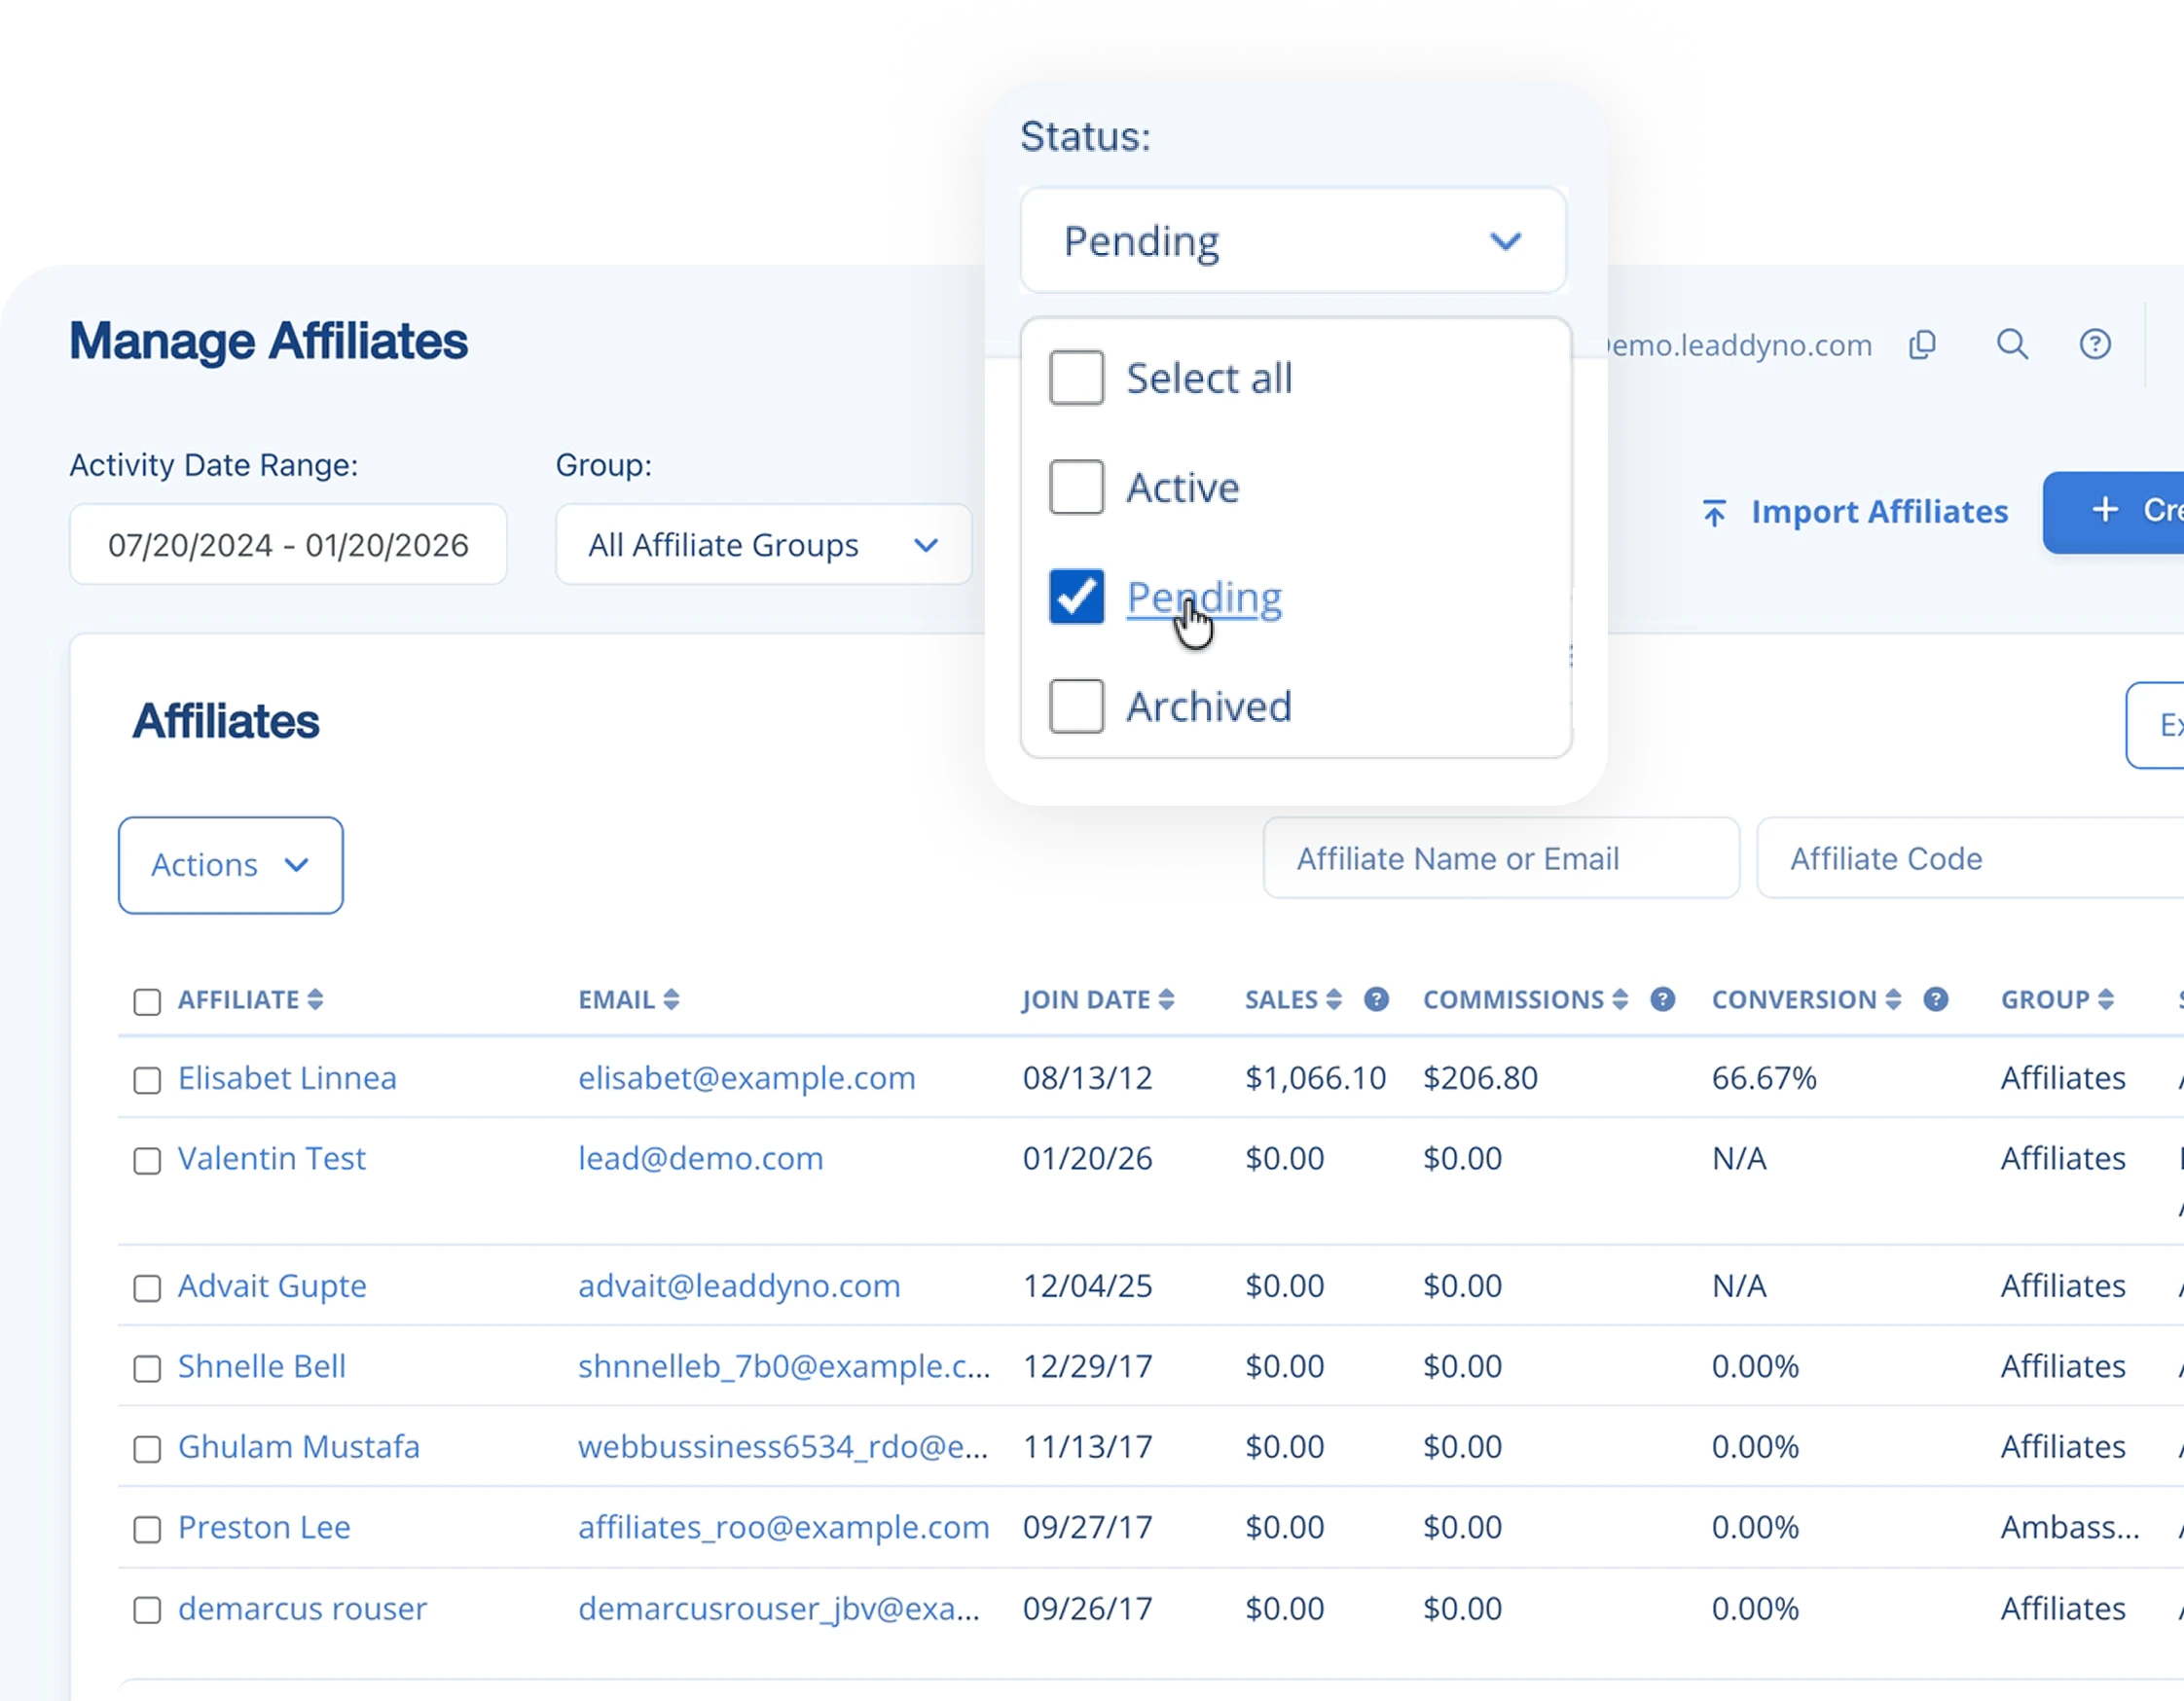Image resolution: width=2184 pixels, height=1701 pixels.
Task: Open Ghulam Mustafa affiliate profile
Action: 299,1447
